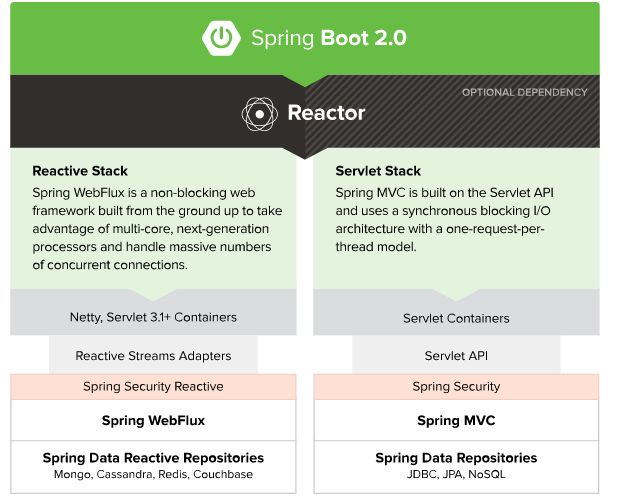Click the Spring Data Reactive Repositories title
The width and height of the screenshot is (617, 504).
tap(153, 458)
